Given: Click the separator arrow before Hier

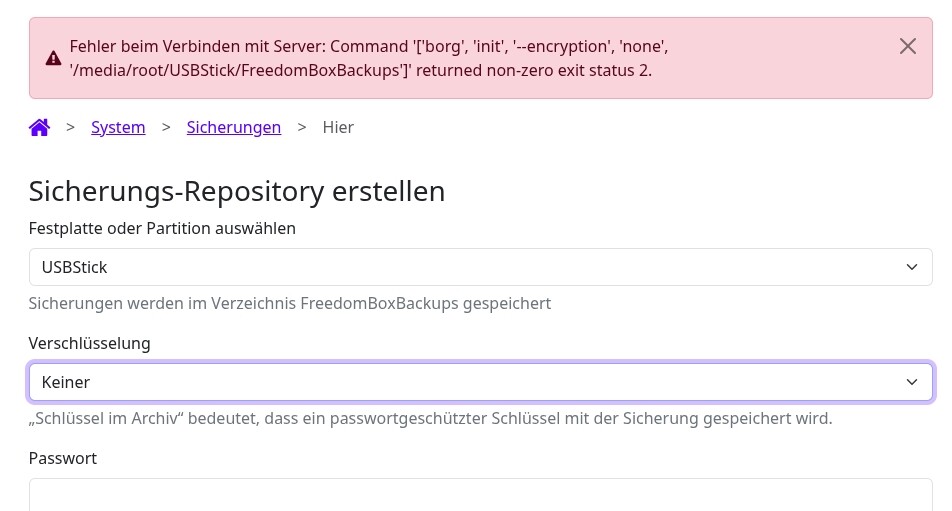Looking at the screenshot, I should pos(302,127).
